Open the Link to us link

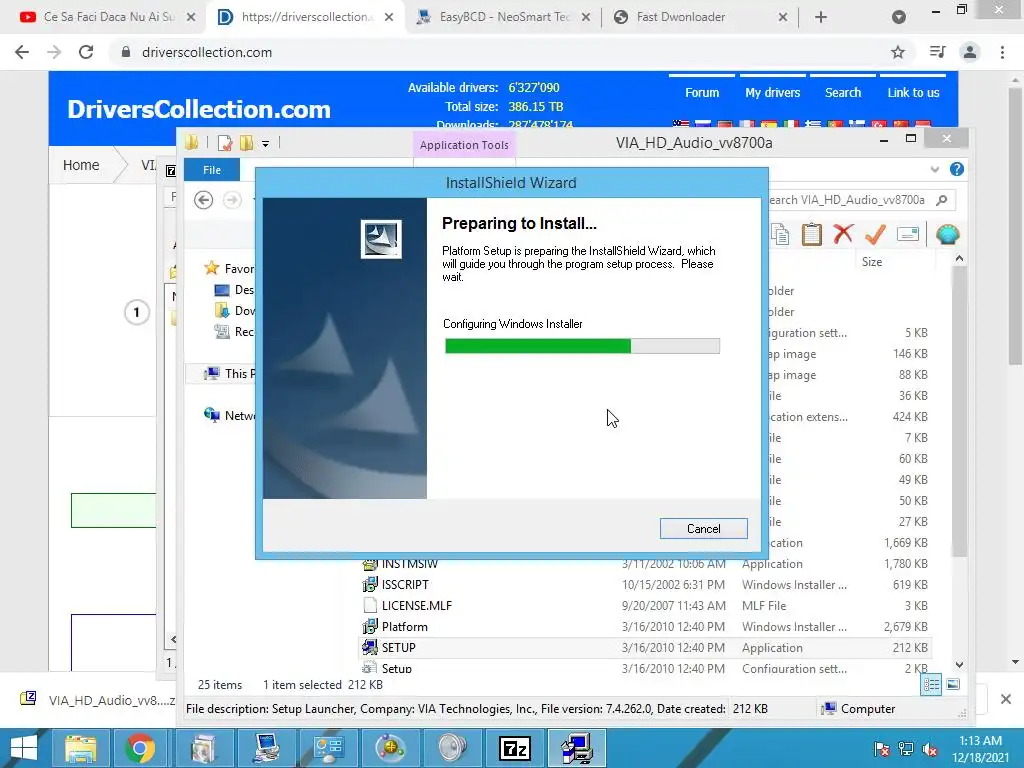click(913, 93)
